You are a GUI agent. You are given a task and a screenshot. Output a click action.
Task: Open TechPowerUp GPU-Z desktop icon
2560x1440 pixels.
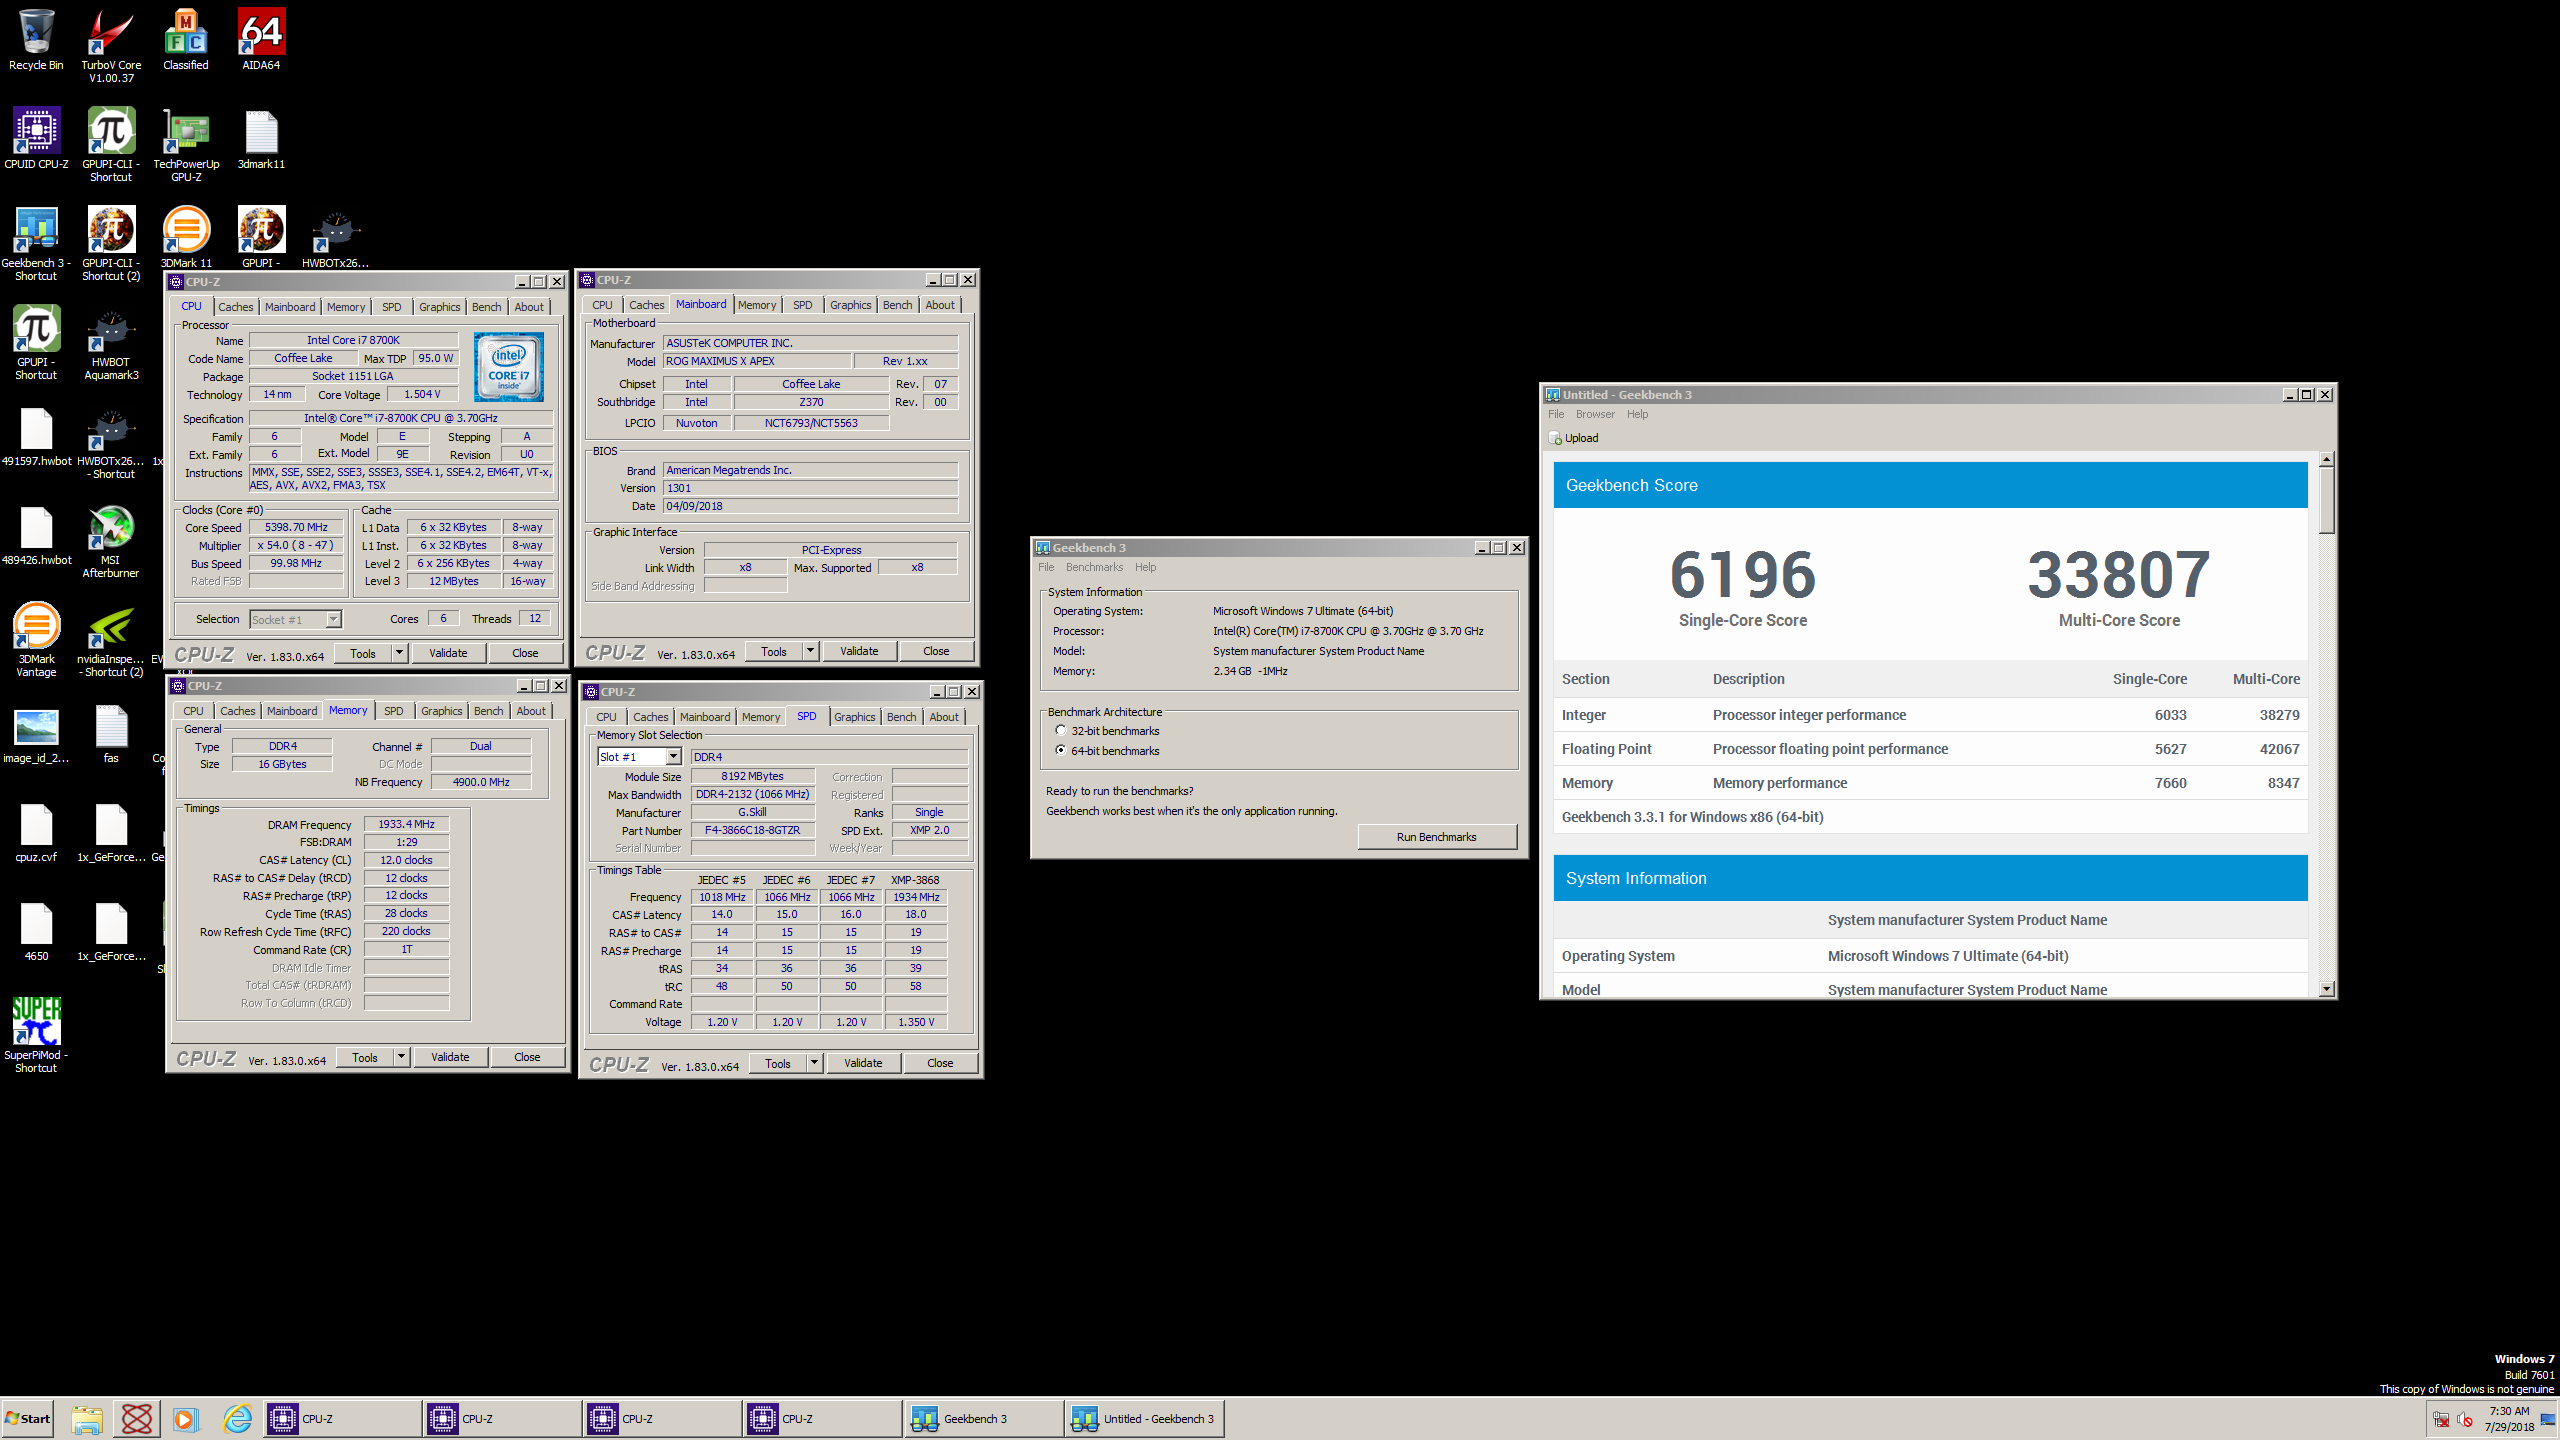(x=186, y=146)
